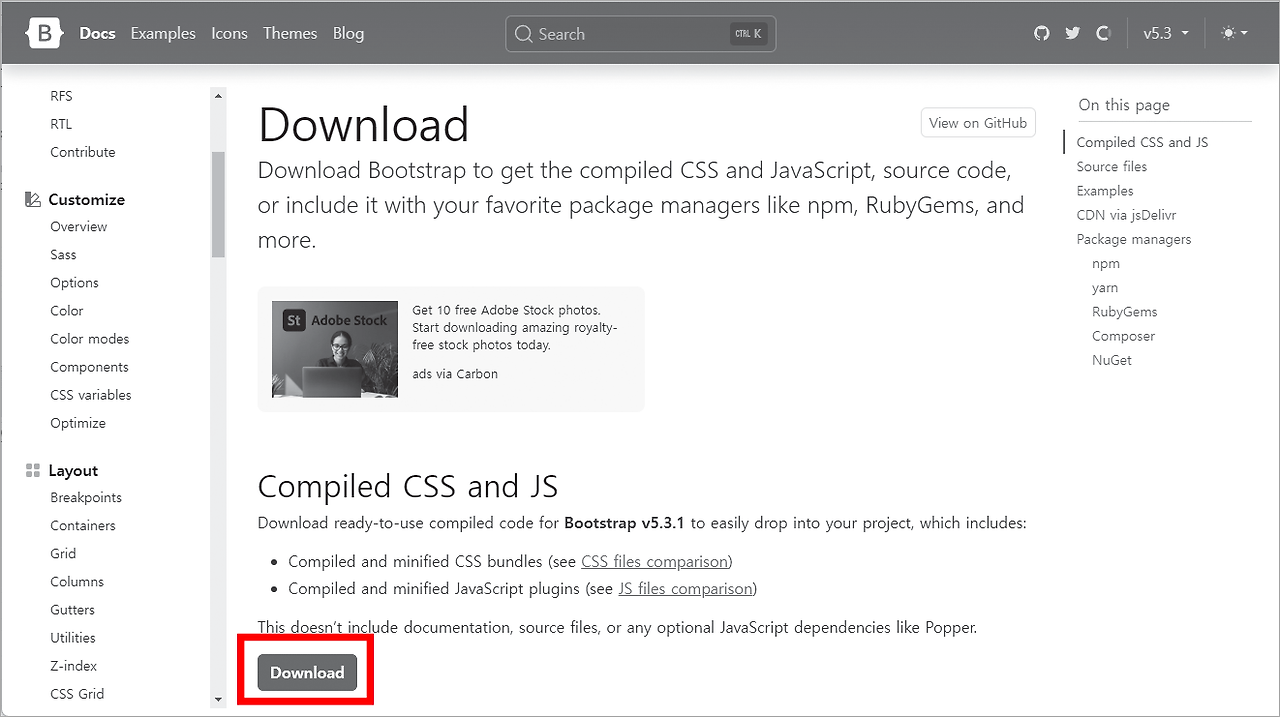Click the View on GitHub button

point(978,123)
